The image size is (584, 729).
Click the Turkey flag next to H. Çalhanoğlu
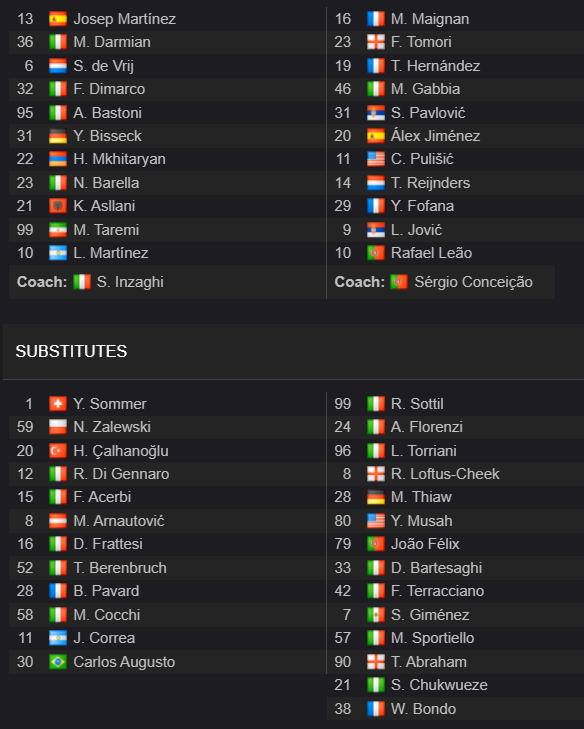point(58,451)
